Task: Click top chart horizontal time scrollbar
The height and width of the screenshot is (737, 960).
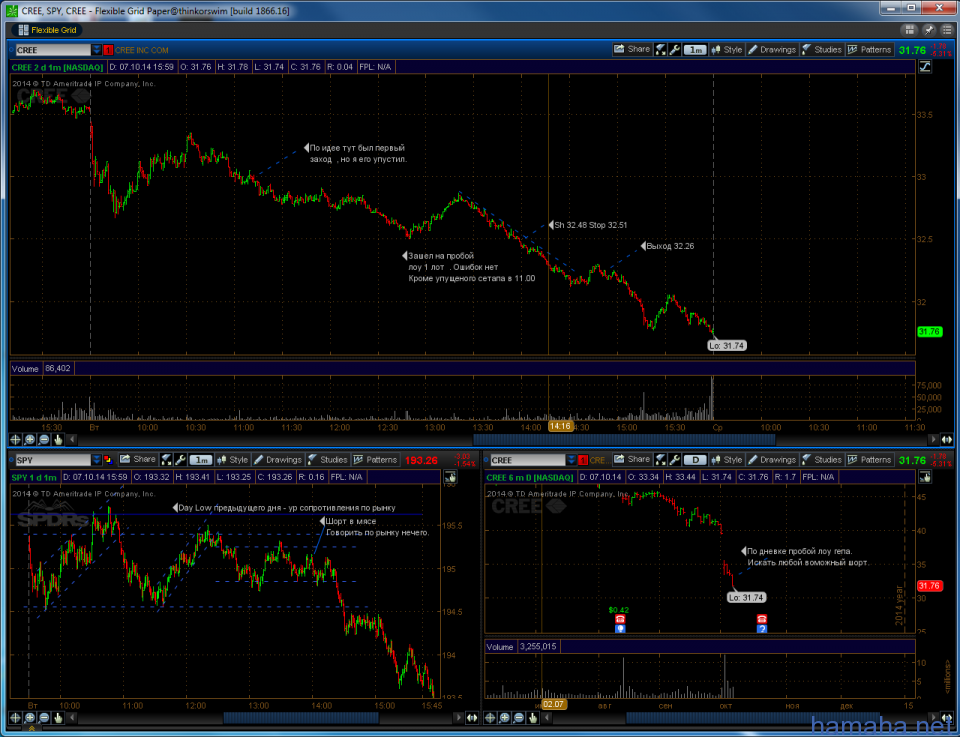Action: [624, 439]
